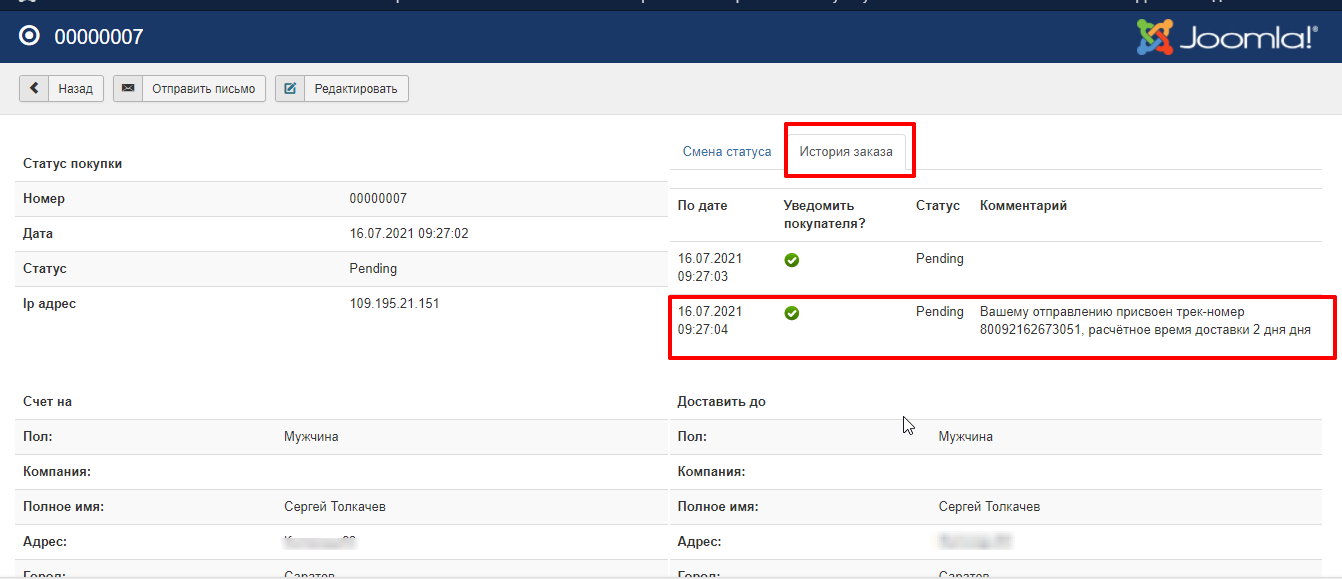The width and height of the screenshot is (1342, 579).
Task: Click the tracking number comment text
Action: click(x=1144, y=321)
